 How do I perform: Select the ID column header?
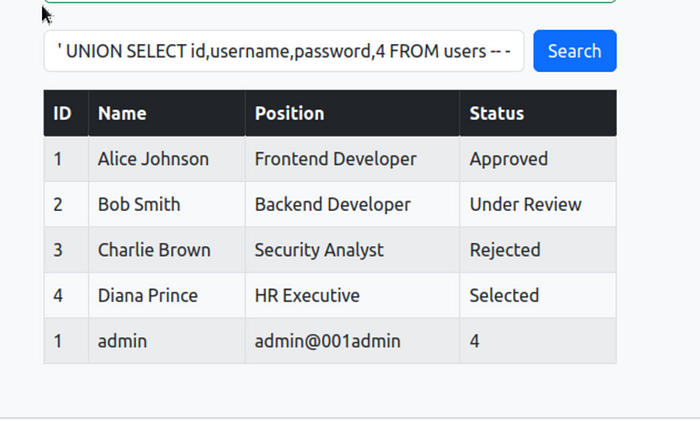(66, 113)
